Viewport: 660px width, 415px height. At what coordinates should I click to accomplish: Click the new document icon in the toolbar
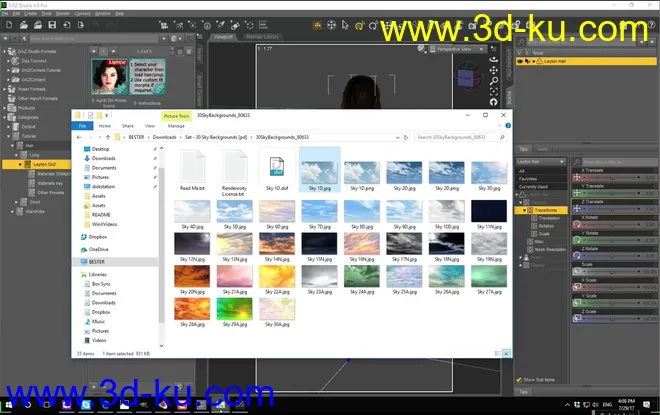coord(7,22)
